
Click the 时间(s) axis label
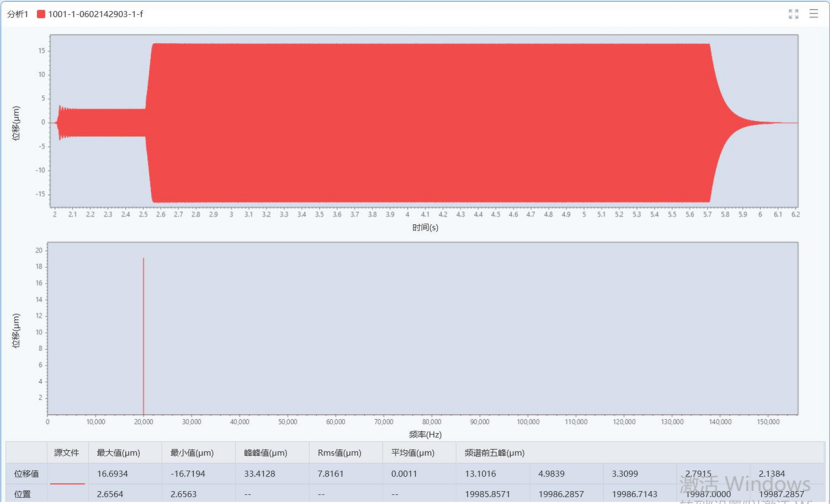click(x=425, y=228)
